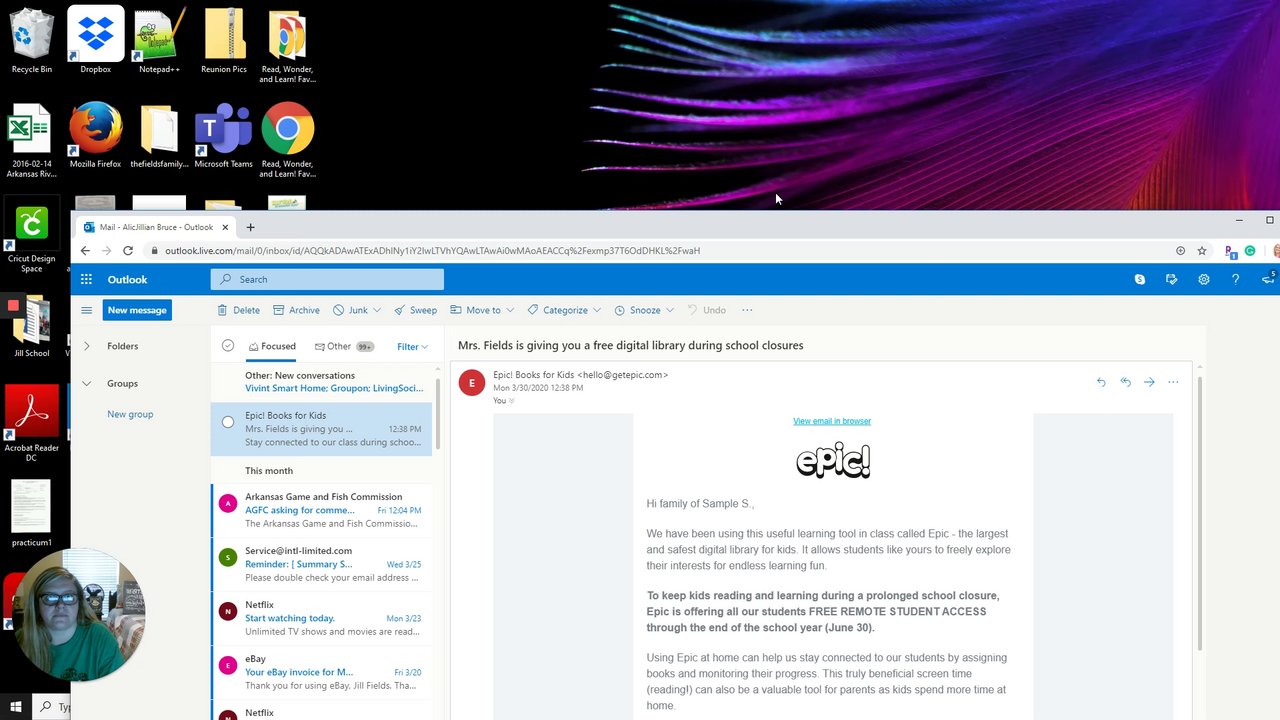Click the browser address bar URL
The image size is (1280, 720).
tap(432, 251)
